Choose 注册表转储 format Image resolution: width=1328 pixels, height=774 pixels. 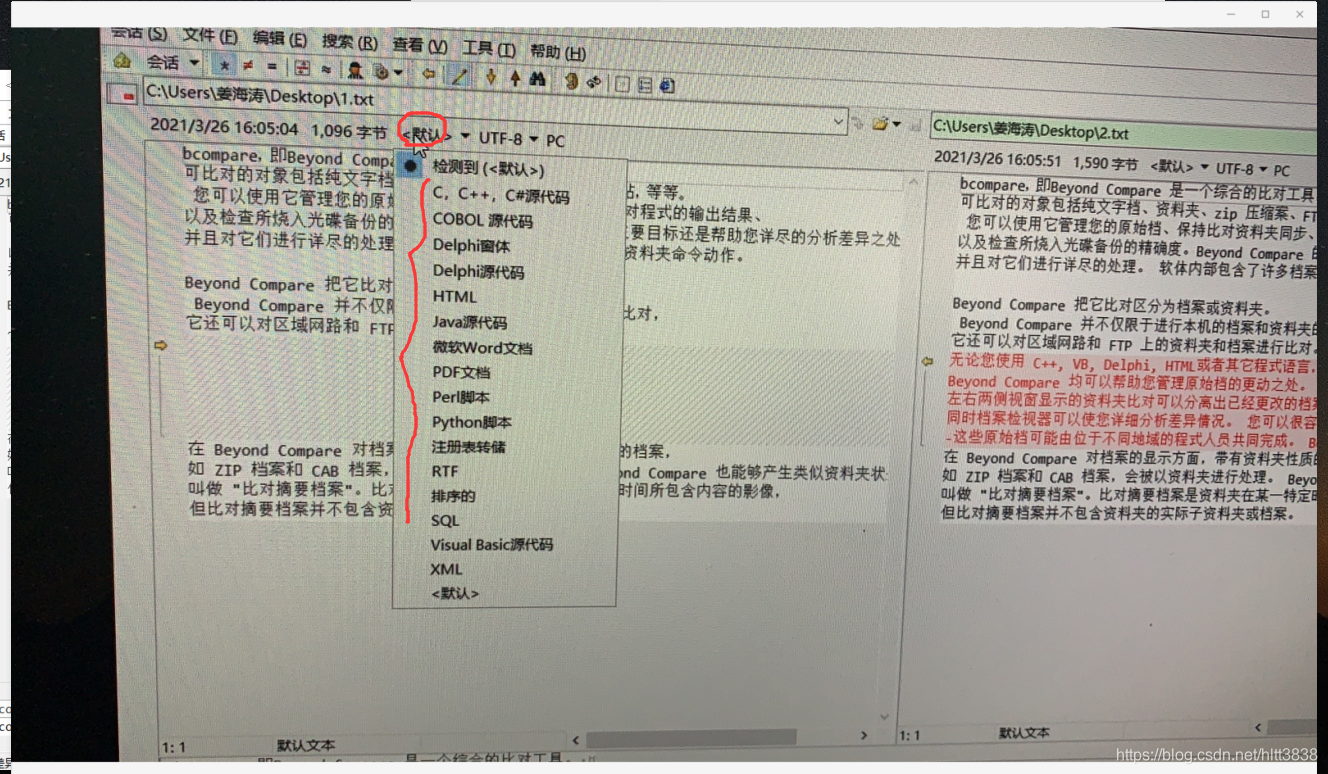[x=468, y=446]
